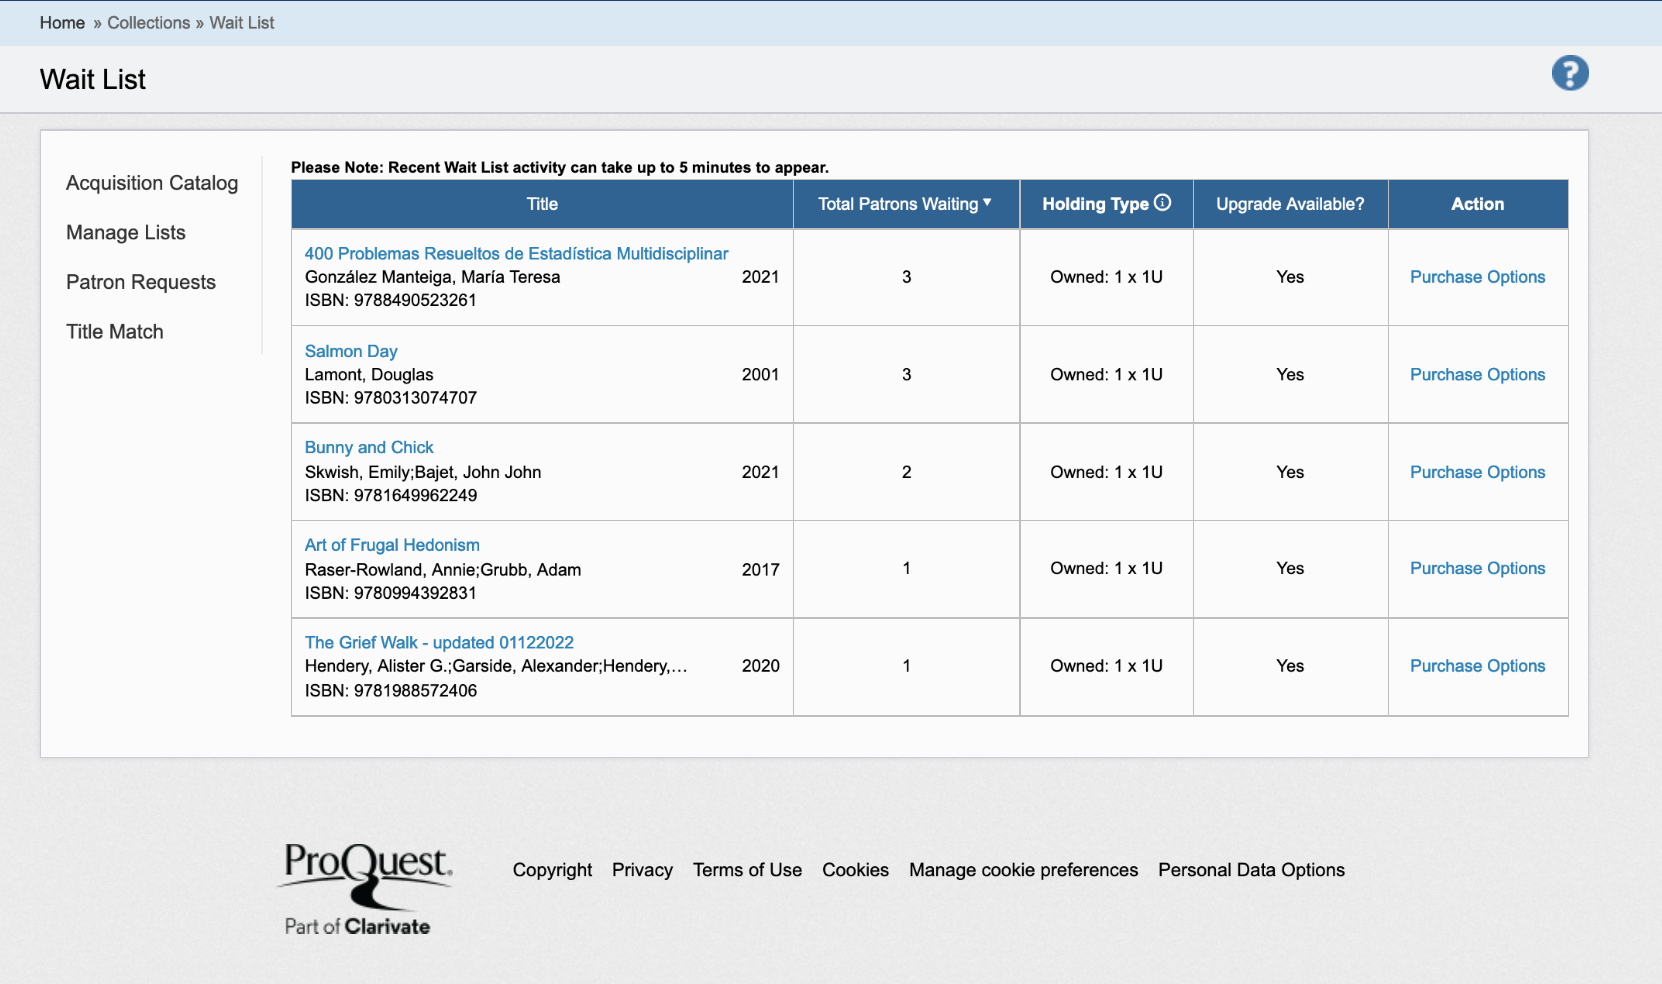View Purchase Options for Art of Frugal Hedonism
1662x984 pixels.
(x=1477, y=568)
